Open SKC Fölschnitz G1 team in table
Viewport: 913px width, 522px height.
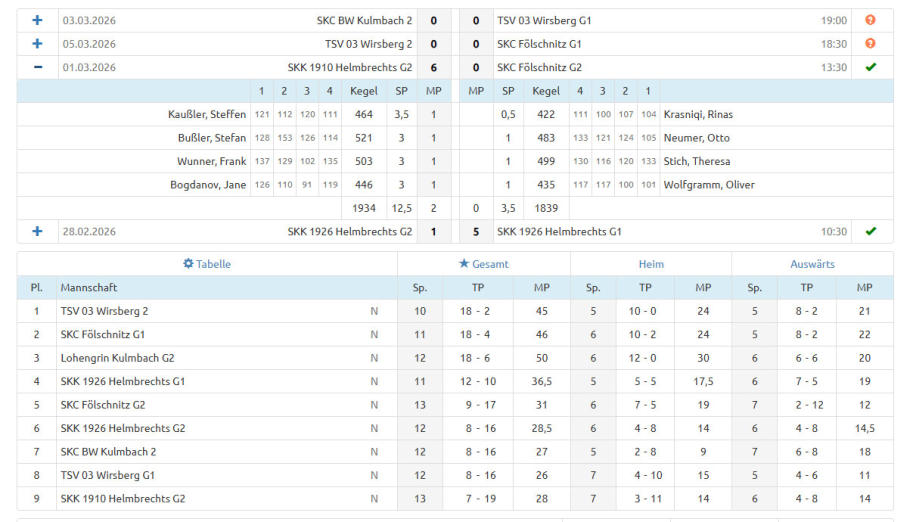(x=103, y=334)
